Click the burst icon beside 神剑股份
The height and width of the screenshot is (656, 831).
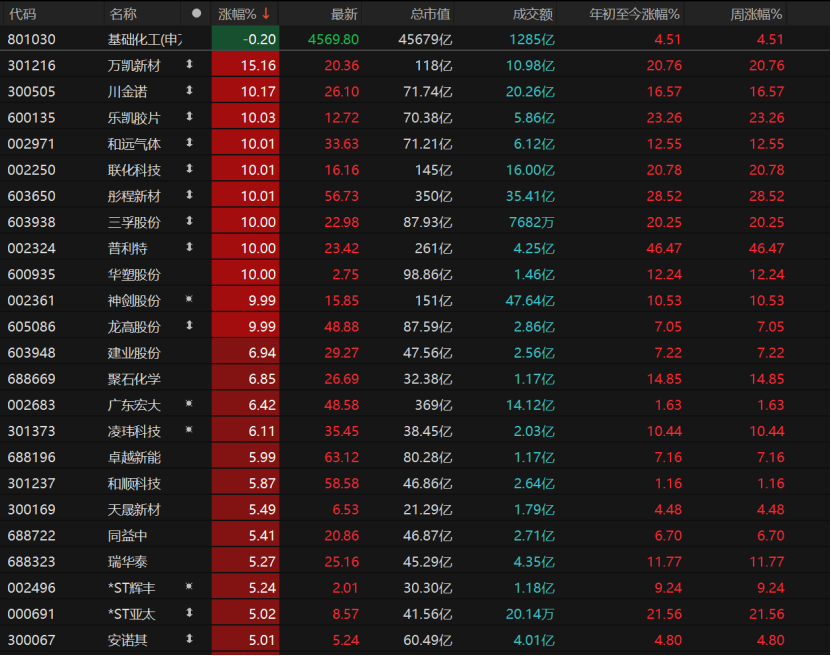tap(189, 300)
